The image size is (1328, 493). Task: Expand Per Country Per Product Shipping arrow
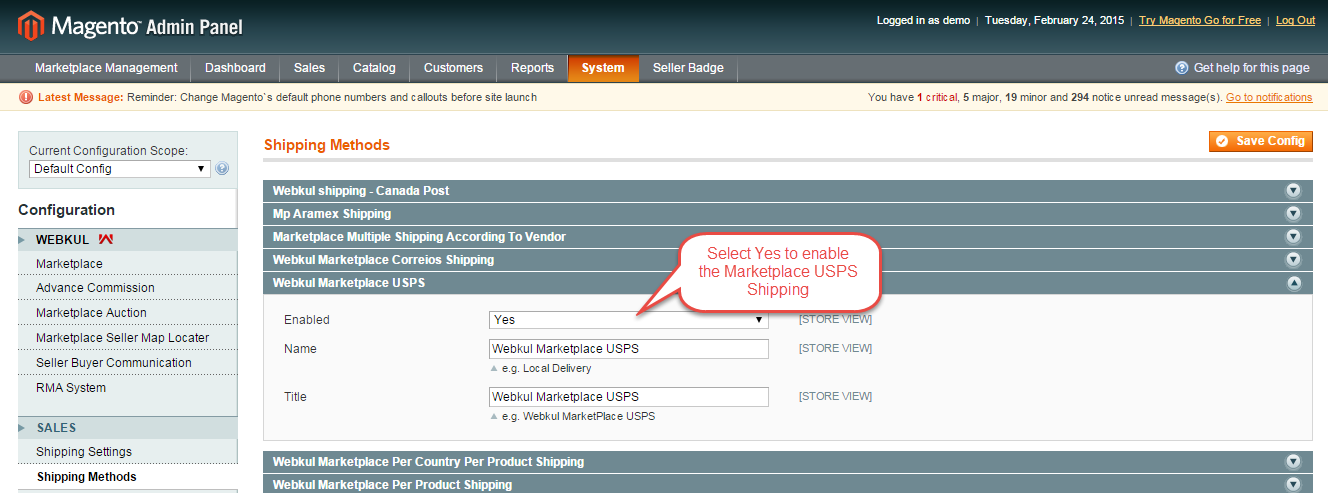[x=1293, y=462]
